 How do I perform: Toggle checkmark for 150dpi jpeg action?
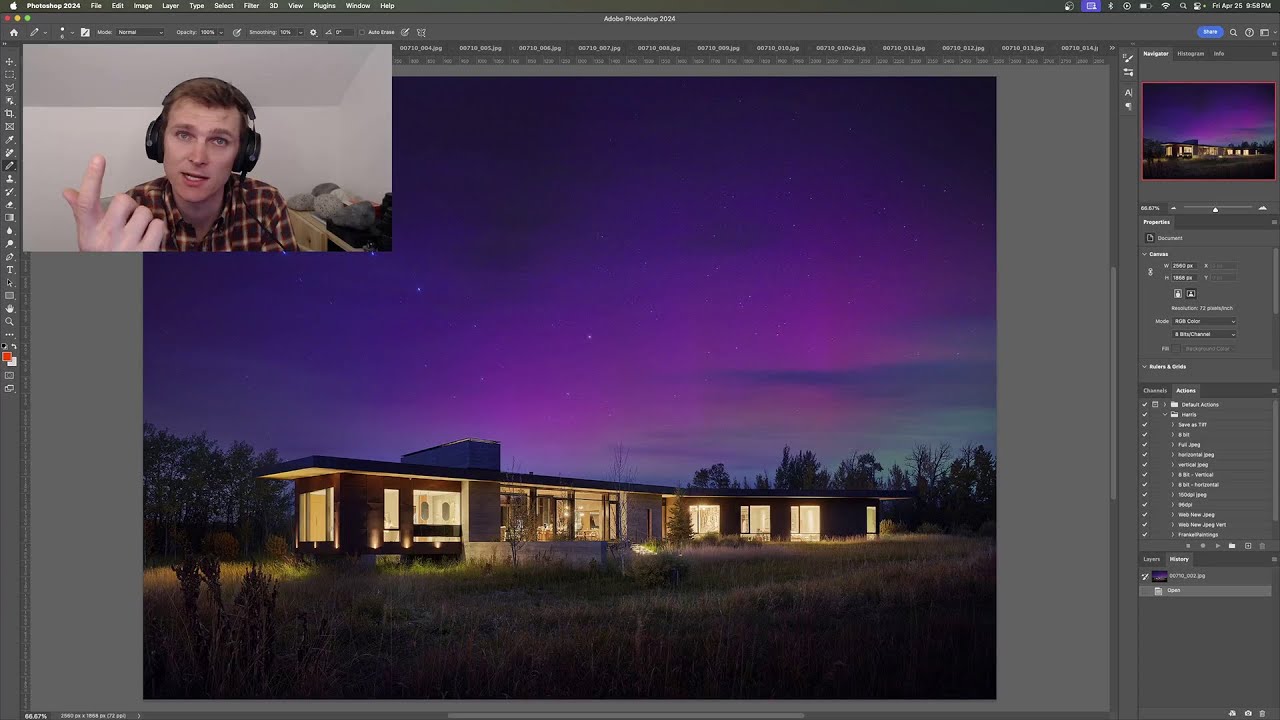pyautogui.click(x=1145, y=494)
